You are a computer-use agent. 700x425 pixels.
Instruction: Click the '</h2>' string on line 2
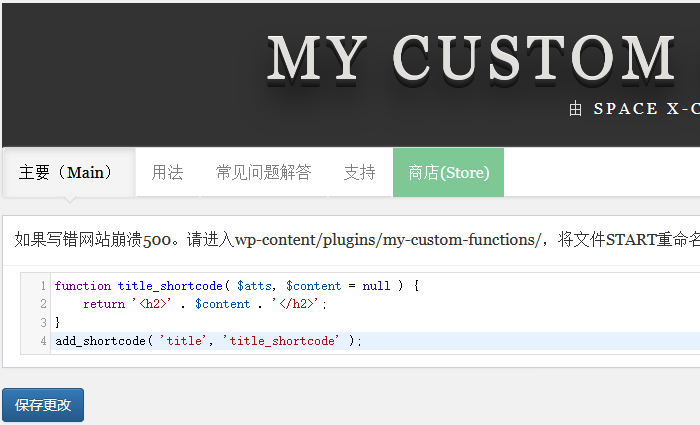pos(295,304)
